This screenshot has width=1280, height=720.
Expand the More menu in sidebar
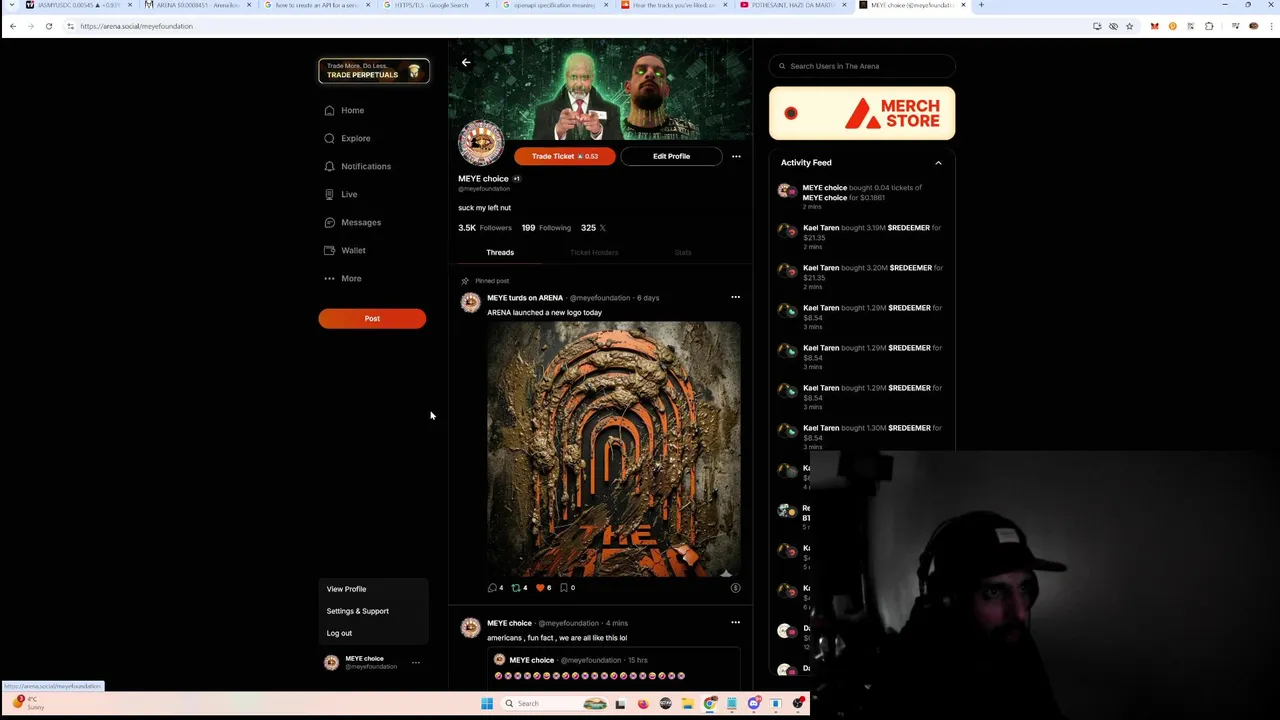[x=342, y=278]
